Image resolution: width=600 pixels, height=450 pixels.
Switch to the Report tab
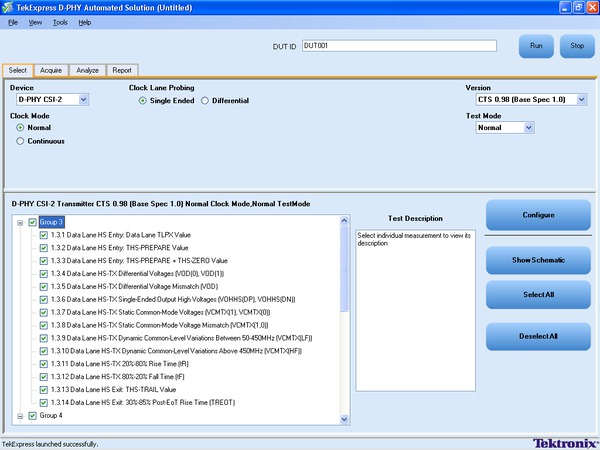click(x=121, y=71)
